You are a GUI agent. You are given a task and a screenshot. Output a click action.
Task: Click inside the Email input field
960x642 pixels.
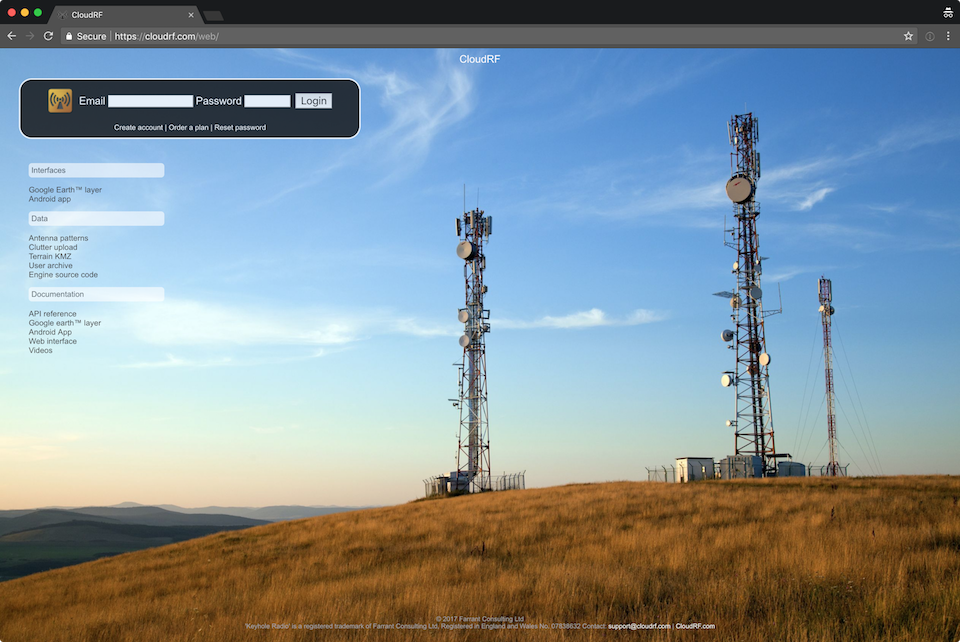click(151, 100)
